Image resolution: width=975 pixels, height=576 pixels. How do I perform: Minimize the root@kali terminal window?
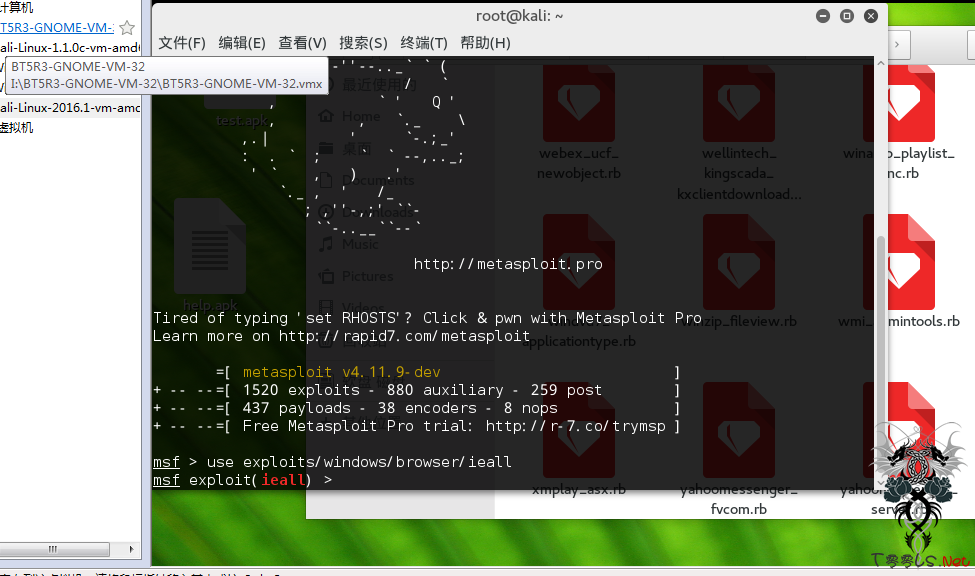click(823, 16)
